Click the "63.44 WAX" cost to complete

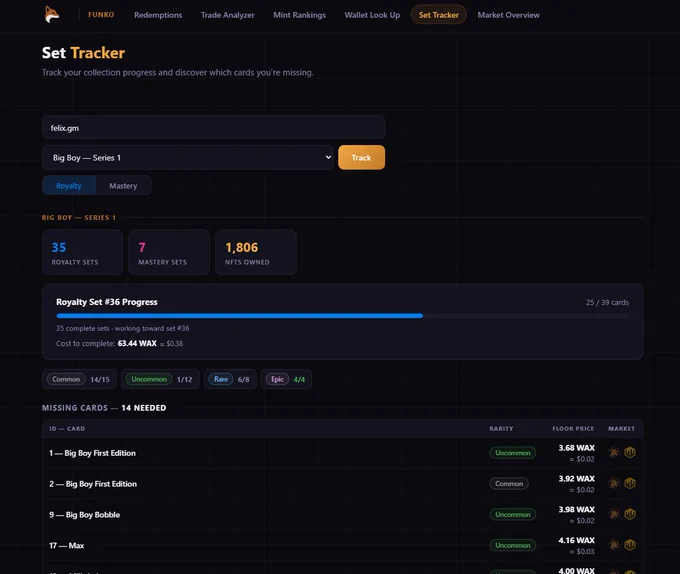tap(137, 343)
